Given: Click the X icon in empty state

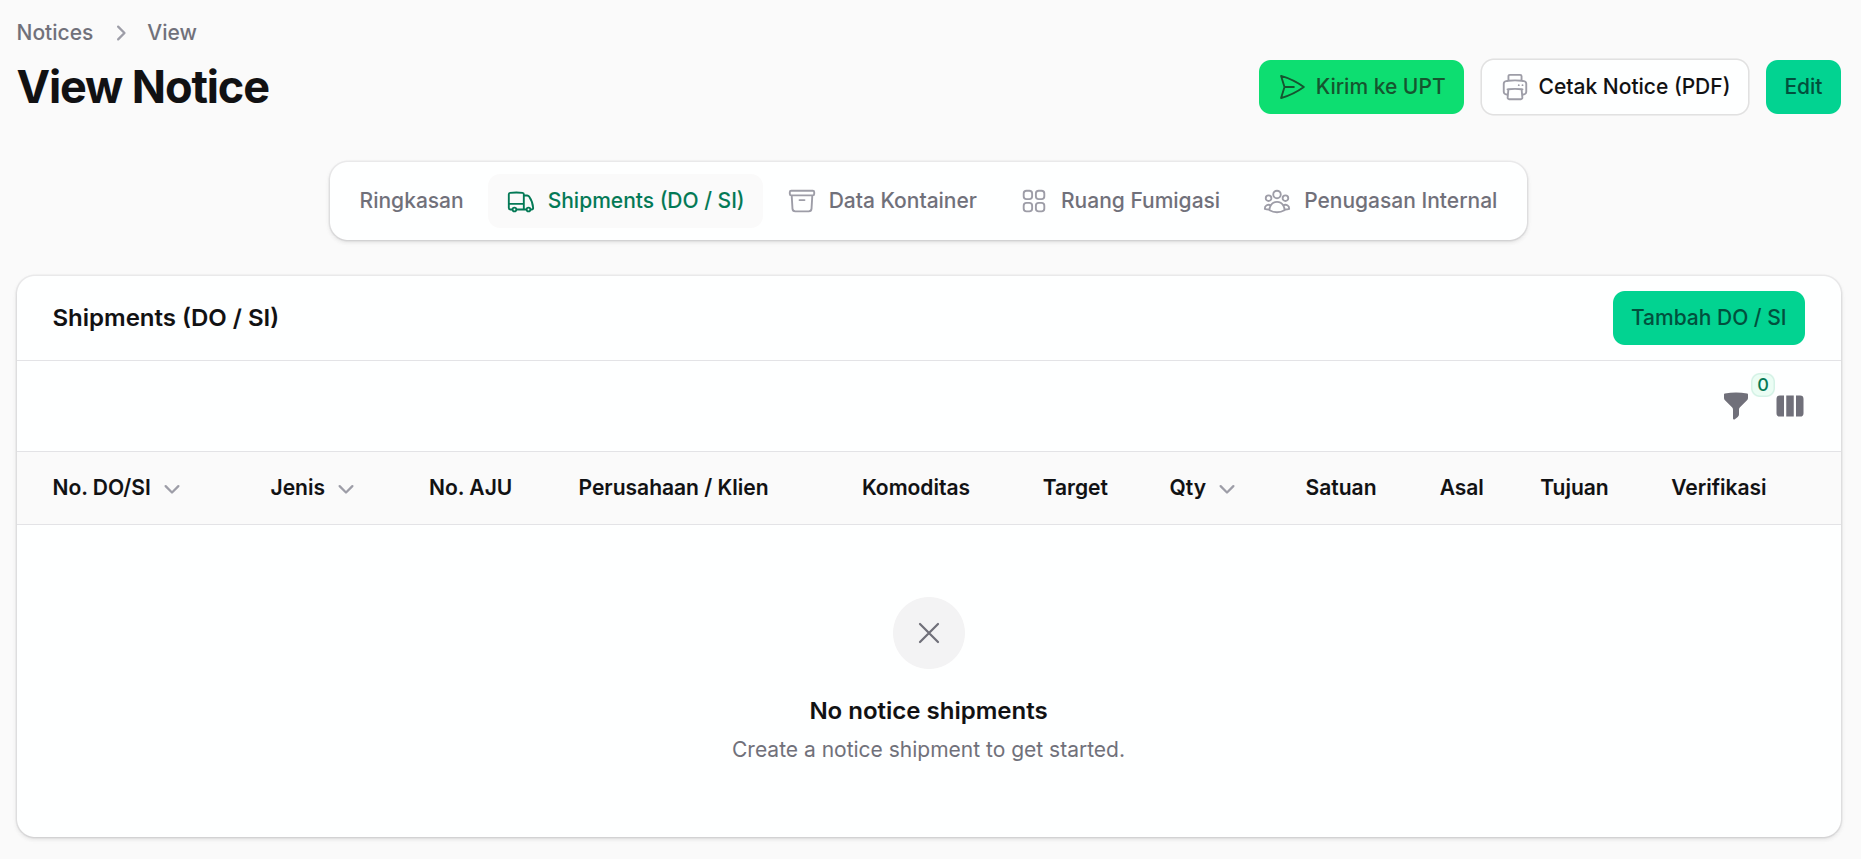Looking at the screenshot, I should (x=929, y=633).
